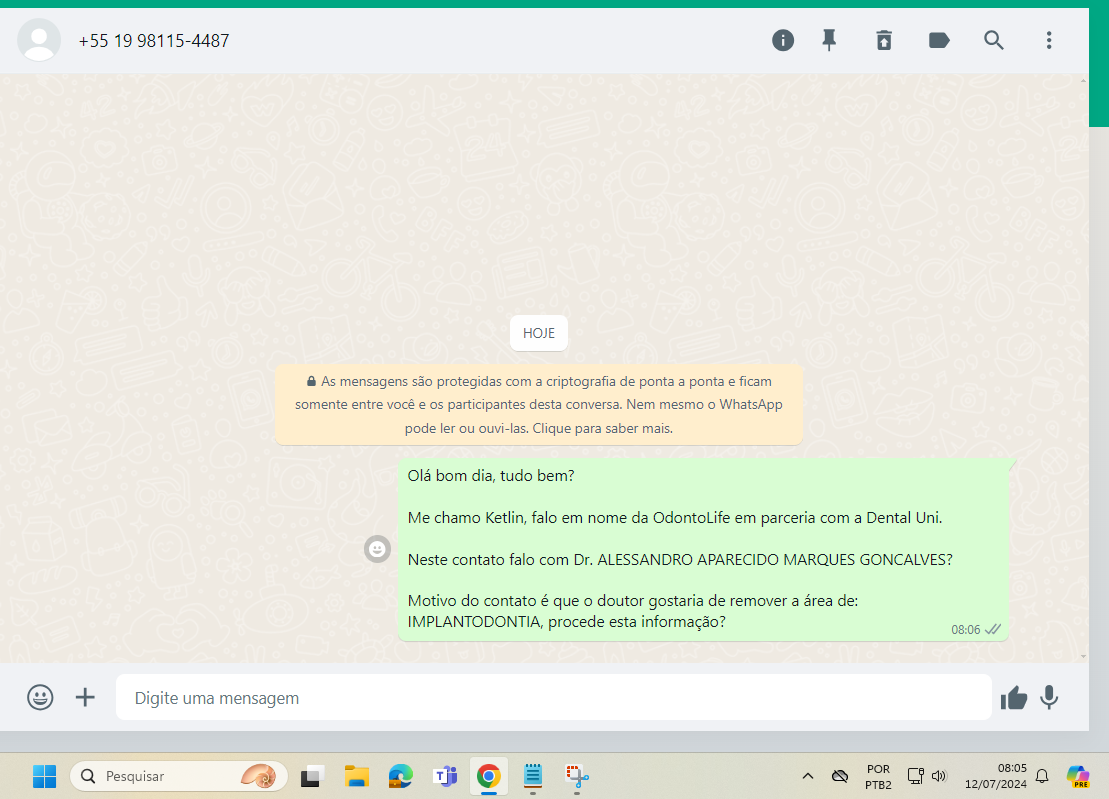Pin this conversation with pushpin icon
Screen dimensions: 1109x799
click(x=829, y=40)
